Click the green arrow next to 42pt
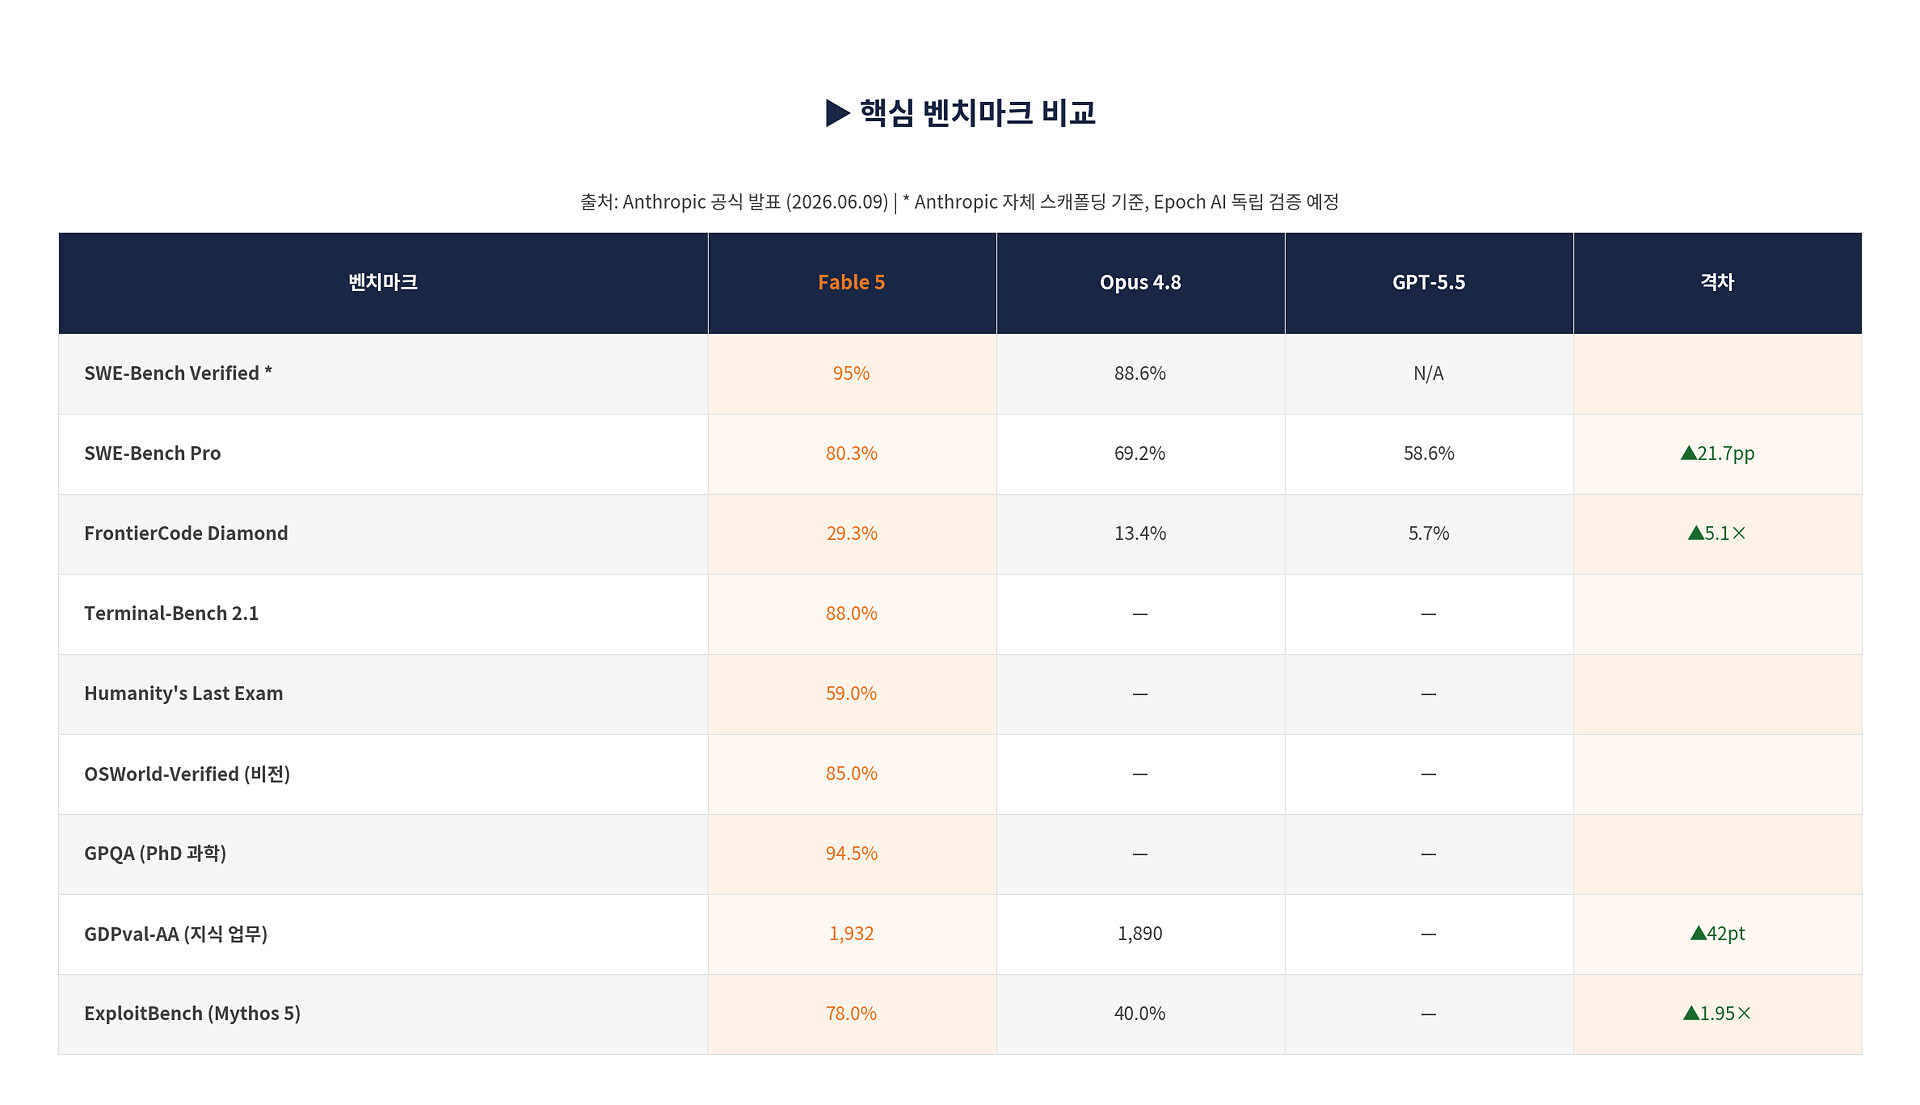 [1698, 933]
